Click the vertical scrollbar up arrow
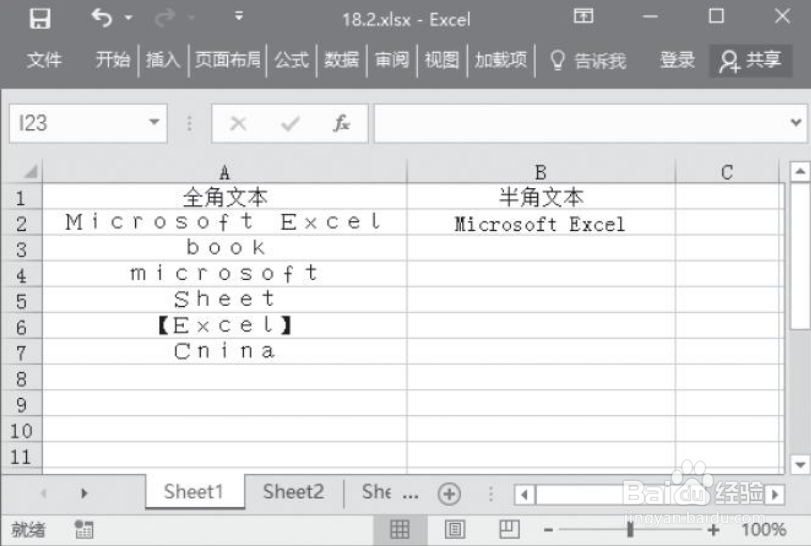Viewport: 811px width, 546px height. 800,172
